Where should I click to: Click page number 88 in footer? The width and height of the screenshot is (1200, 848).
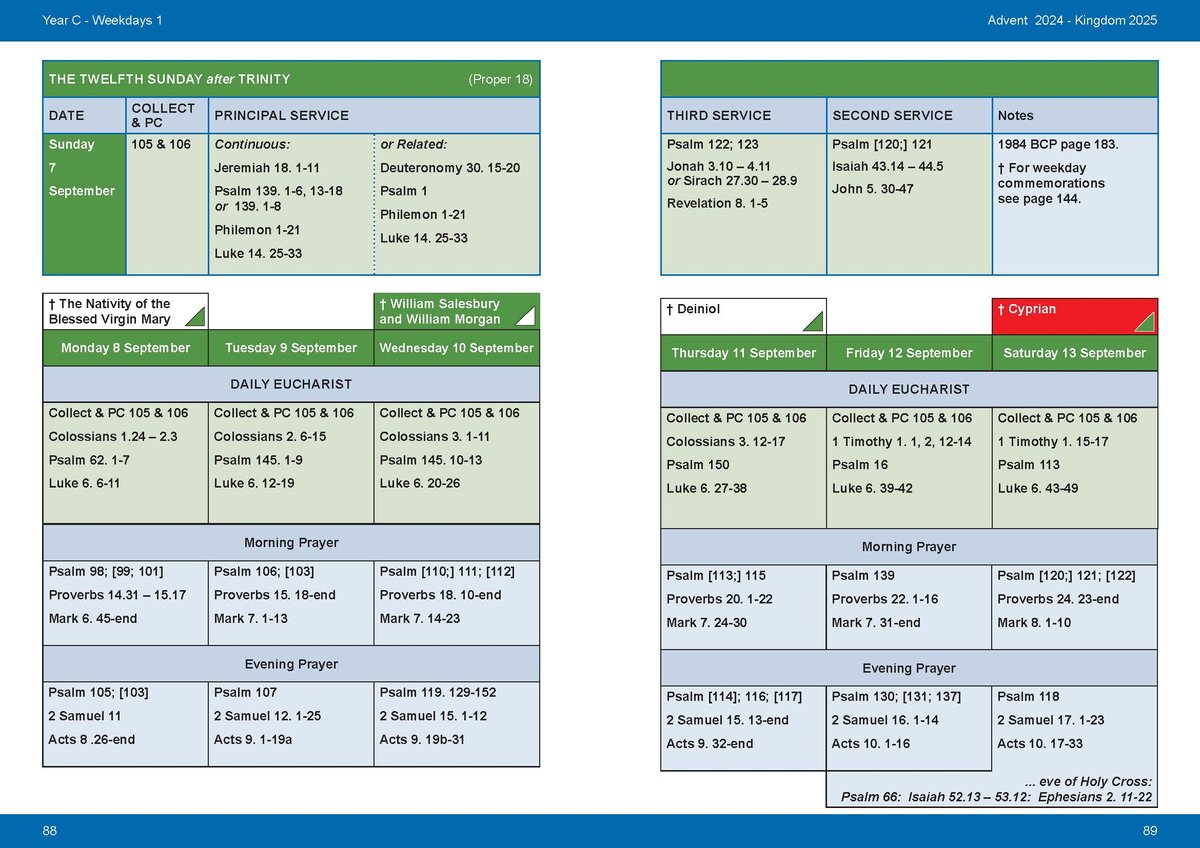pos(50,832)
